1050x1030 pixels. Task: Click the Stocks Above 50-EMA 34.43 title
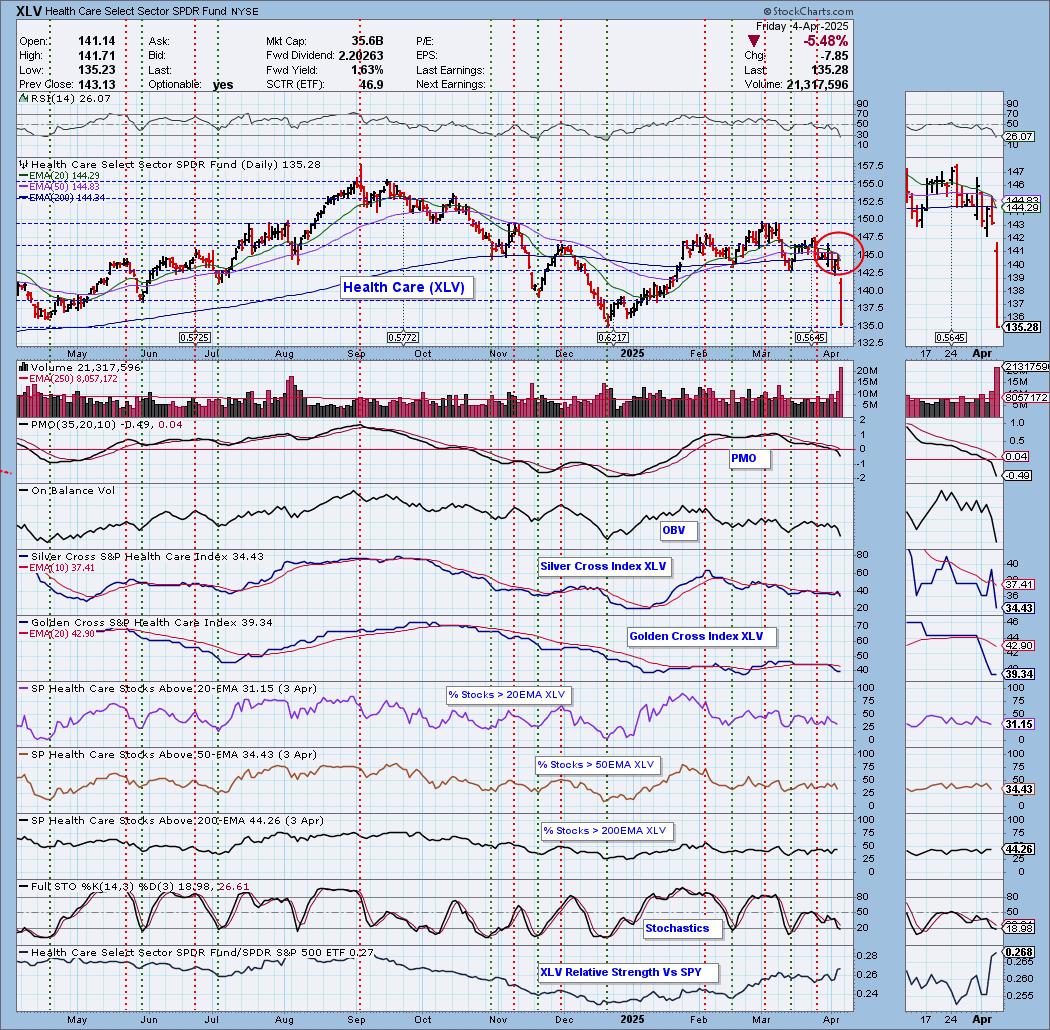(167, 754)
